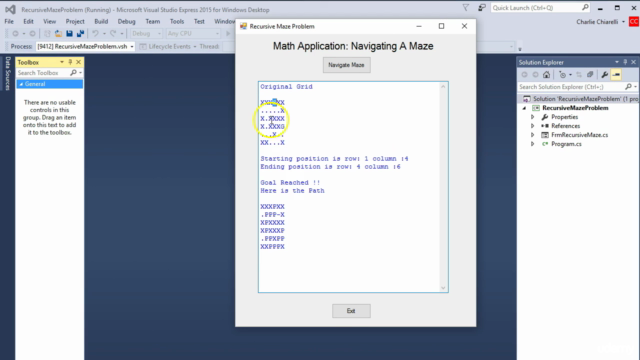
Task: Click the Open File toolbar icon
Action: [x=58, y=33]
